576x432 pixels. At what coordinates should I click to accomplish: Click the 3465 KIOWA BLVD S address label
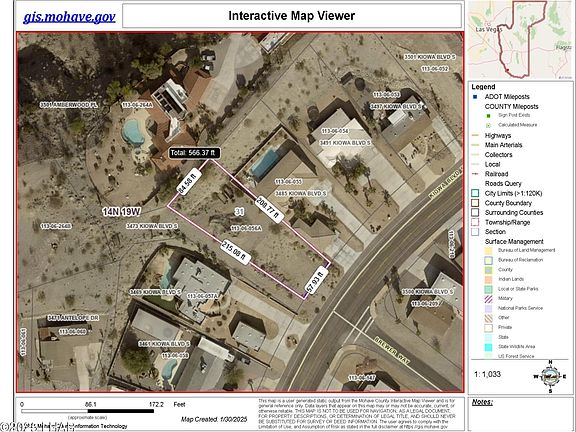155,292
